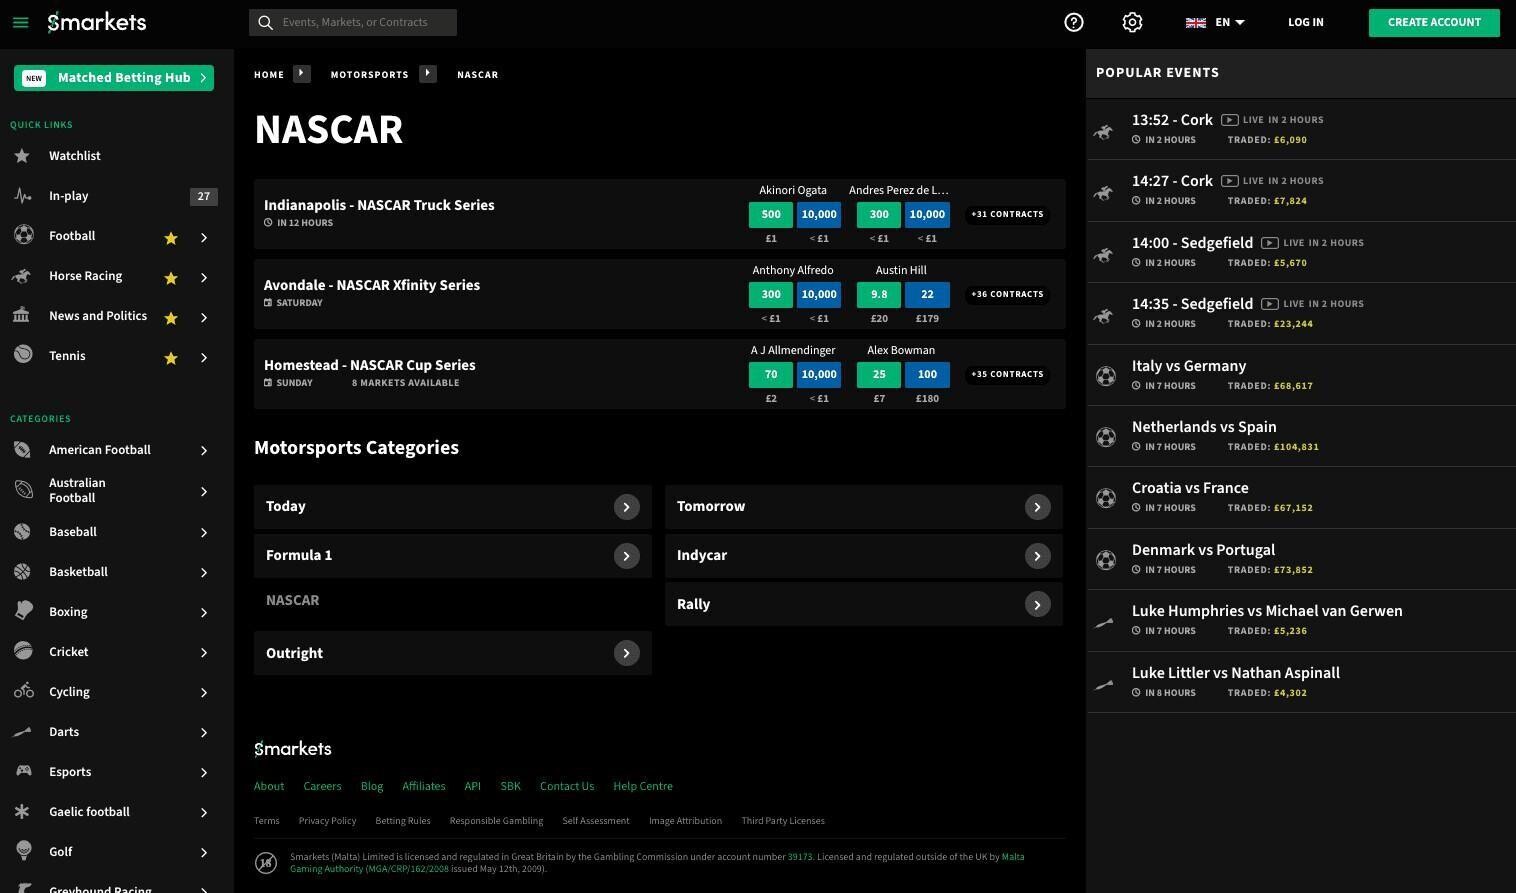Click the Football ball icon in quick links
The height and width of the screenshot is (893, 1516).
point(23,236)
